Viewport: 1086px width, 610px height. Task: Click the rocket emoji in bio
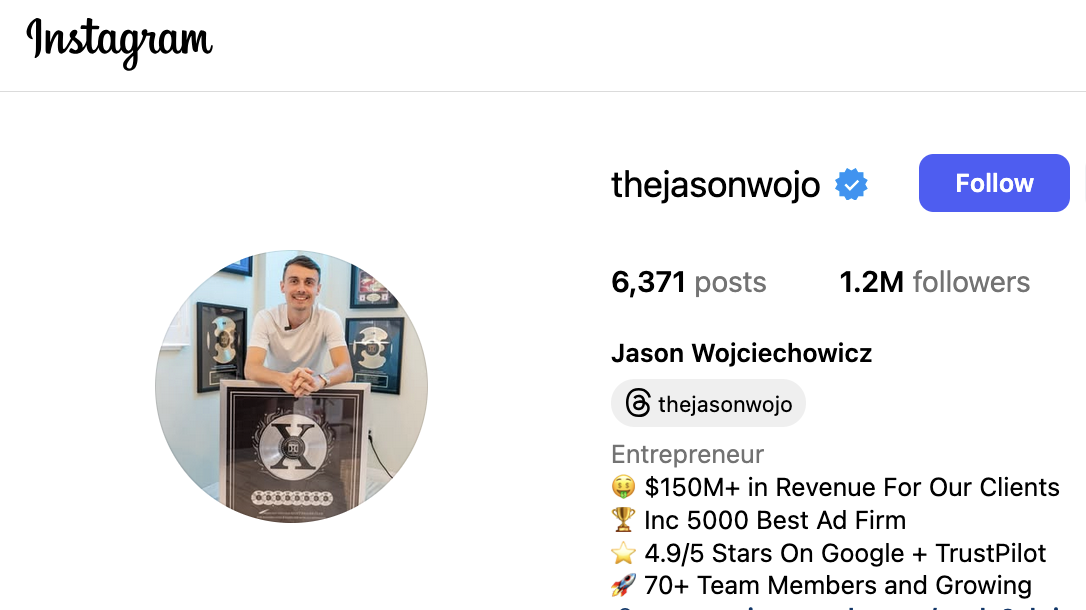point(623,585)
